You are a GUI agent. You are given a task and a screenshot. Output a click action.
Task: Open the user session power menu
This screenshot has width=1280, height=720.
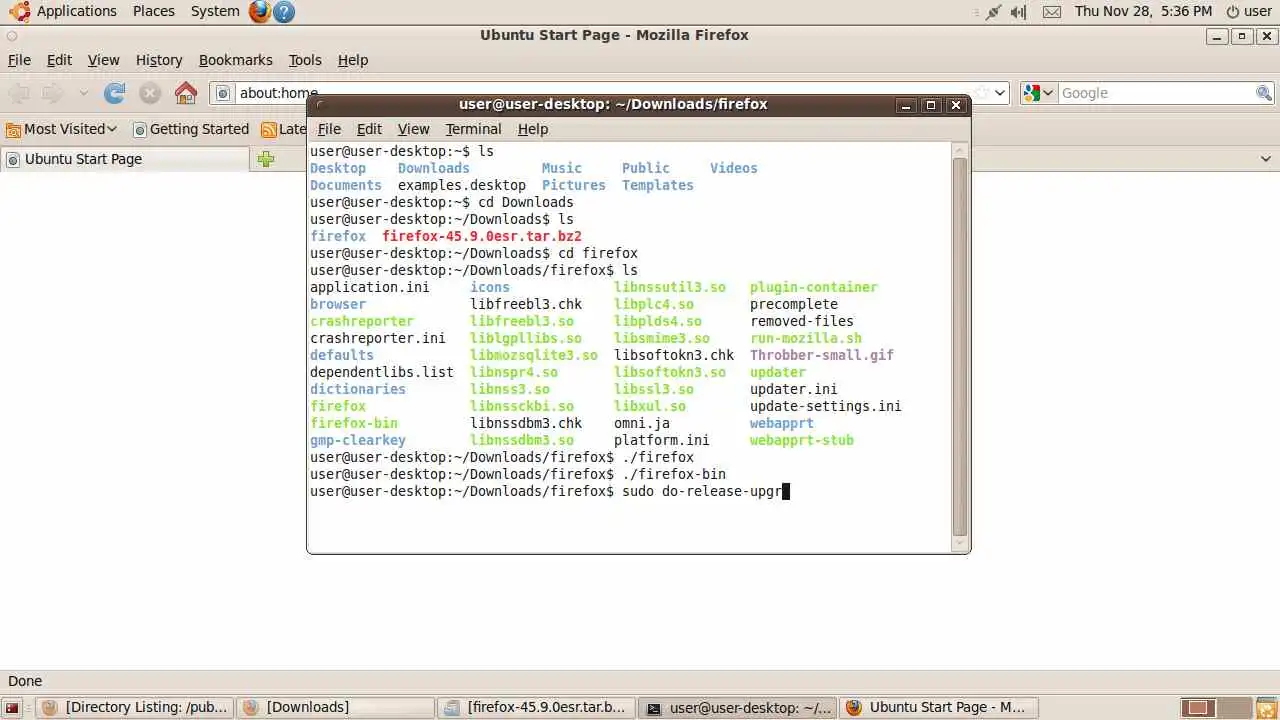[1248, 12]
